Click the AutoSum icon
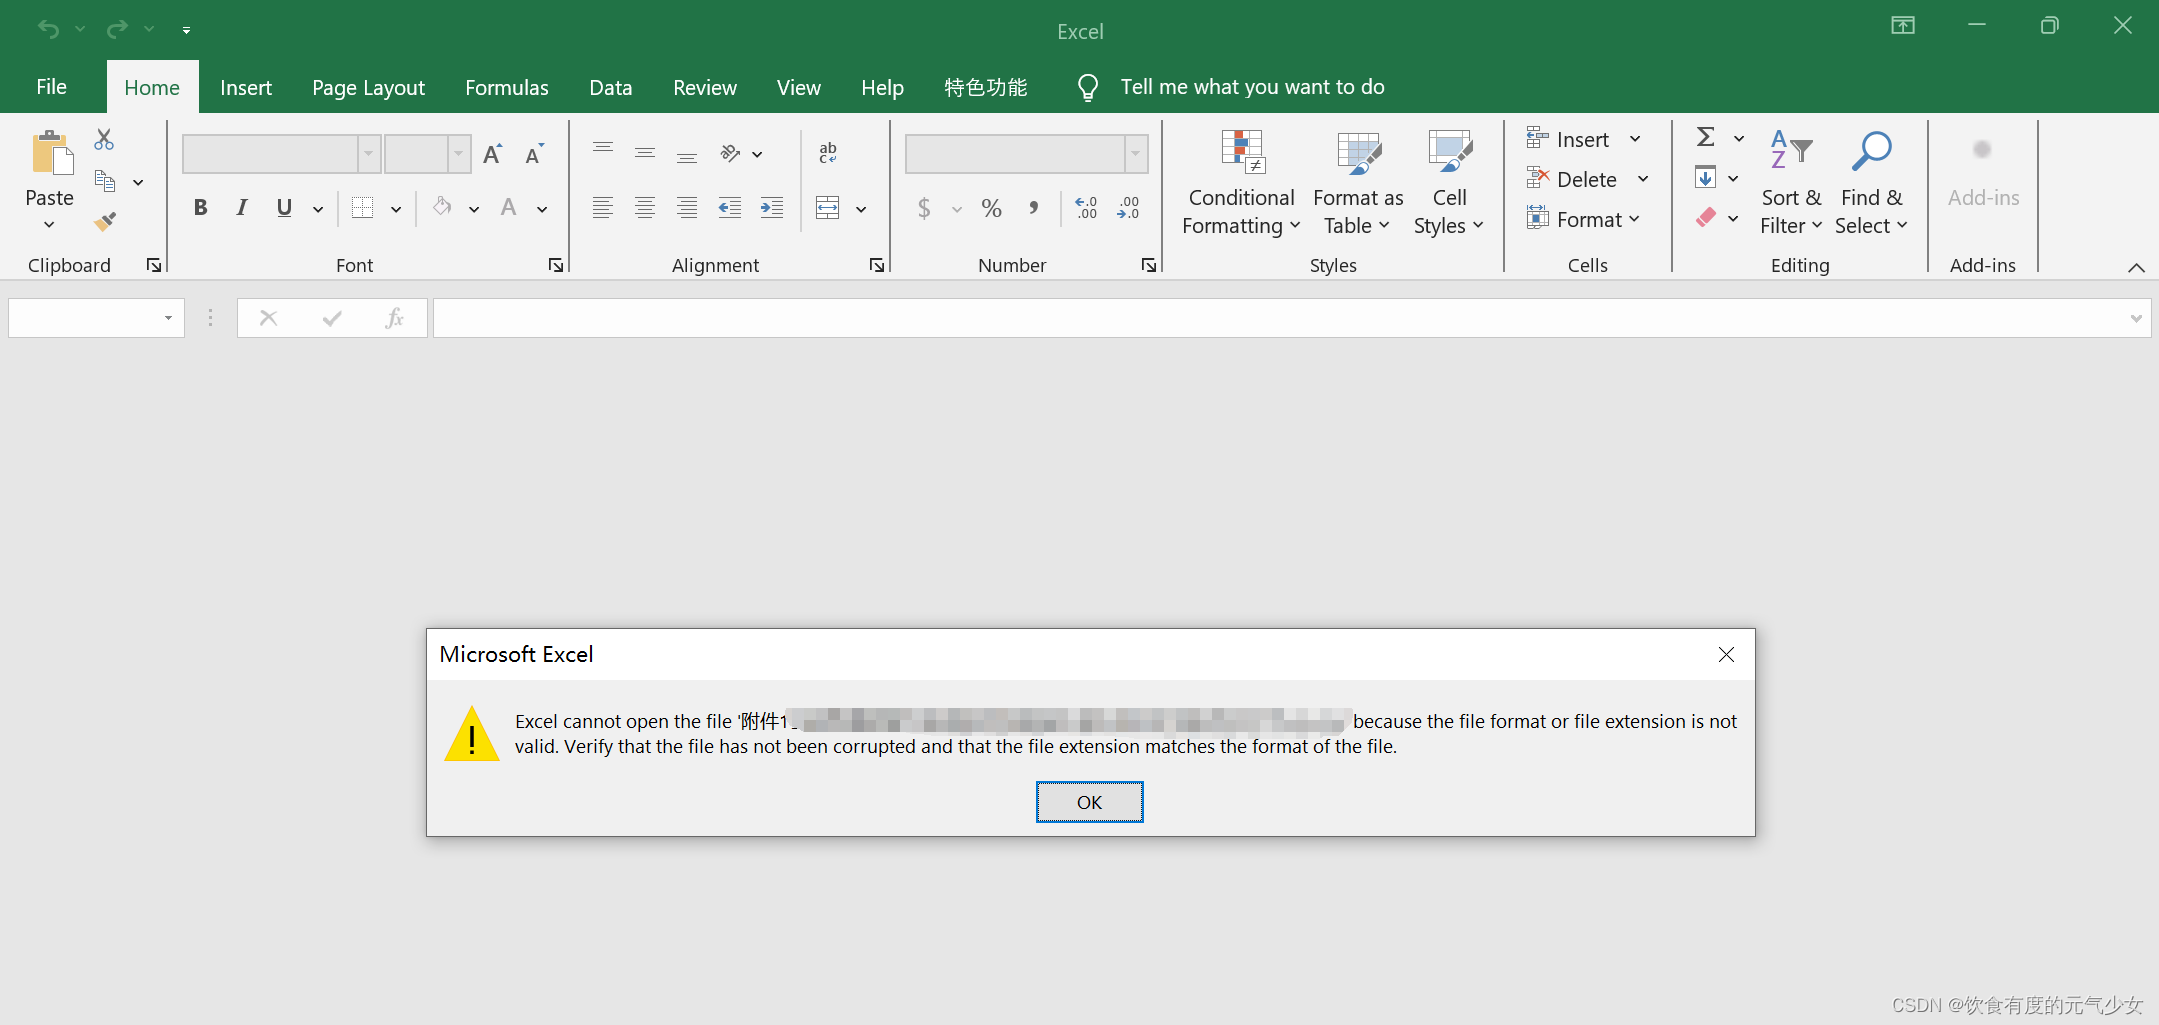The height and width of the screenshot is (1025, 2159). [x=1706, y=138]
